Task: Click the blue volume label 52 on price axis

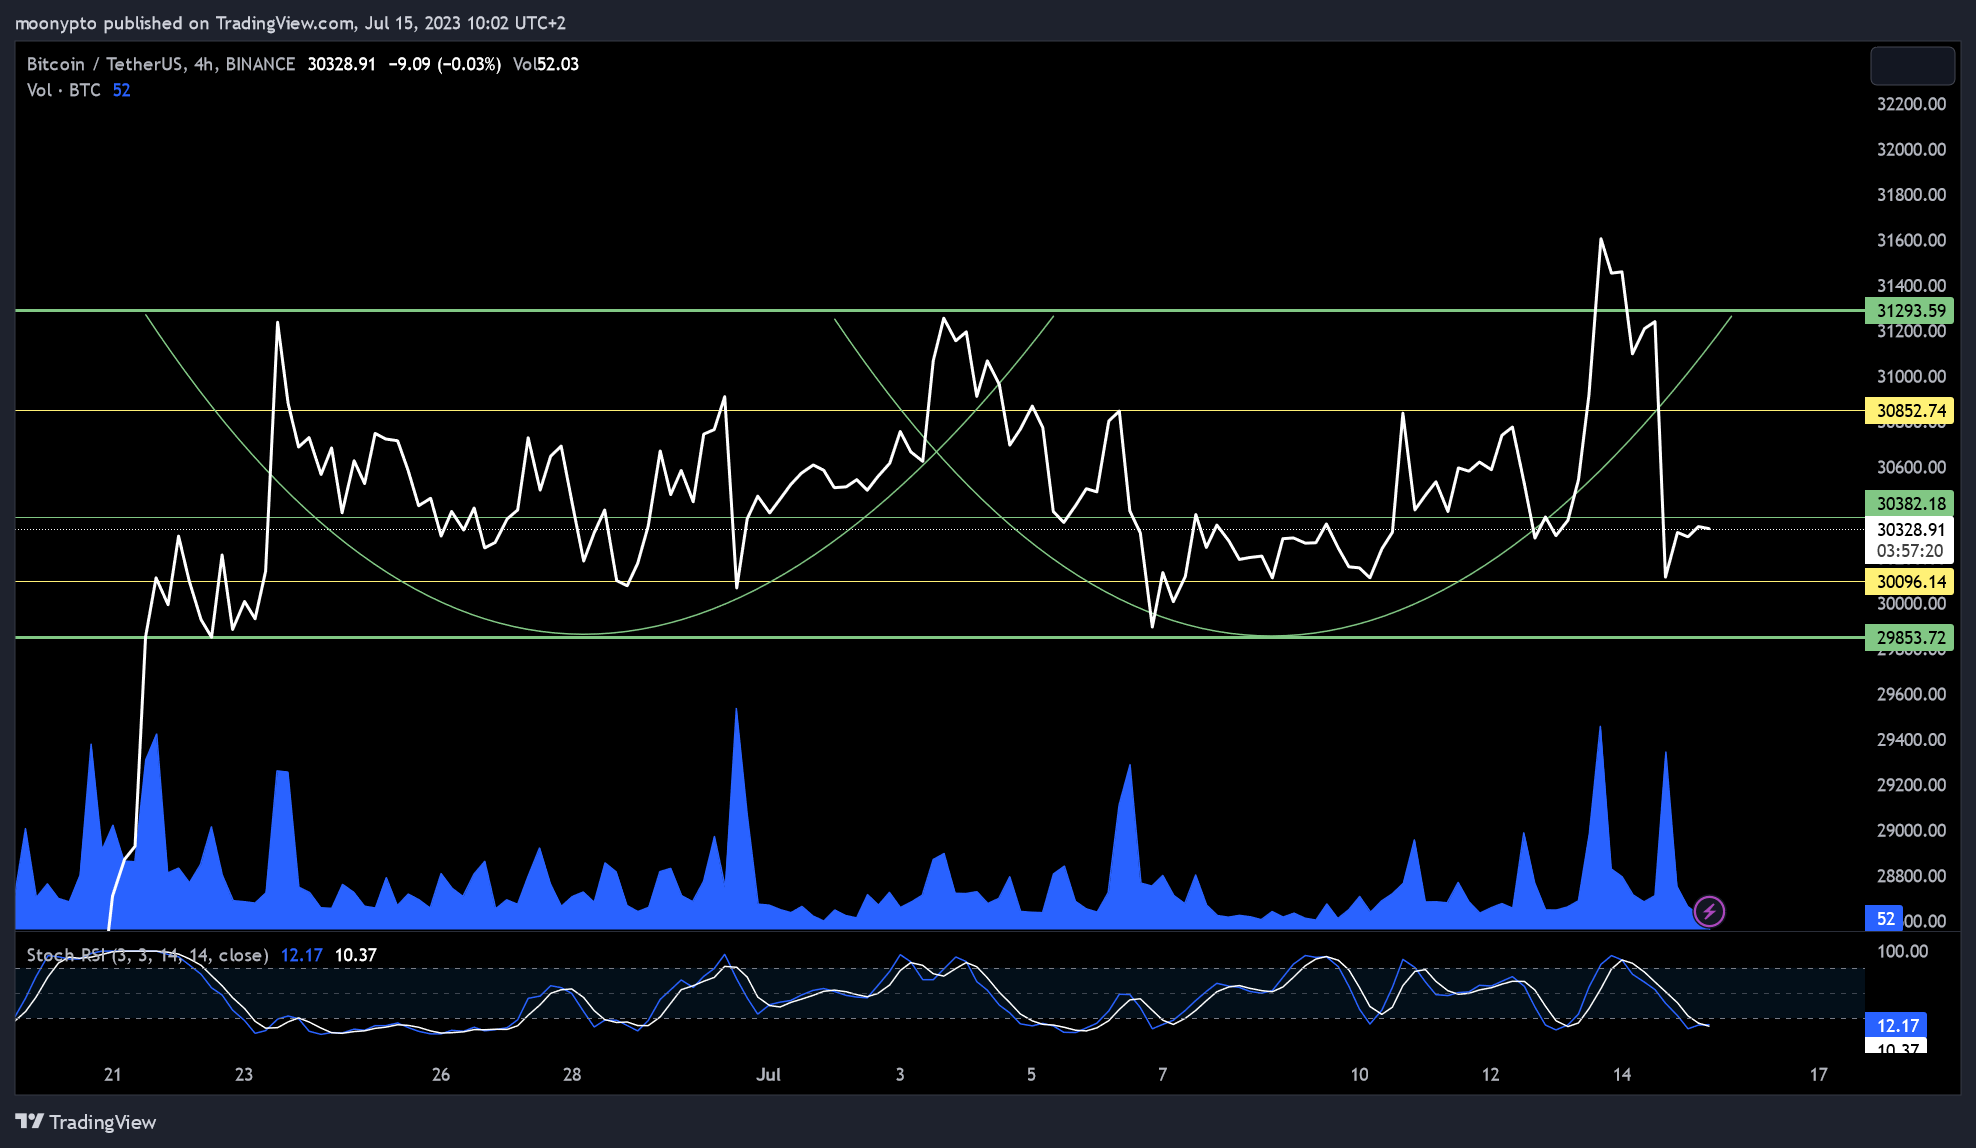Action: (x=1885, y=918)
